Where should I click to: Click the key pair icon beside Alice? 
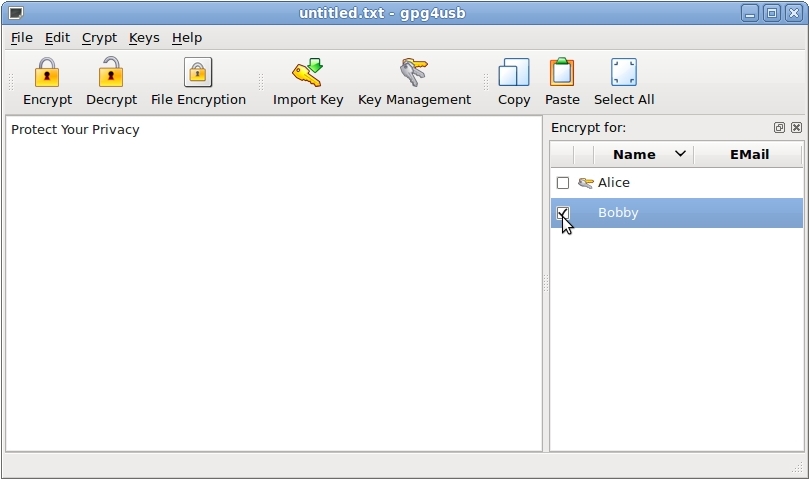585,183
